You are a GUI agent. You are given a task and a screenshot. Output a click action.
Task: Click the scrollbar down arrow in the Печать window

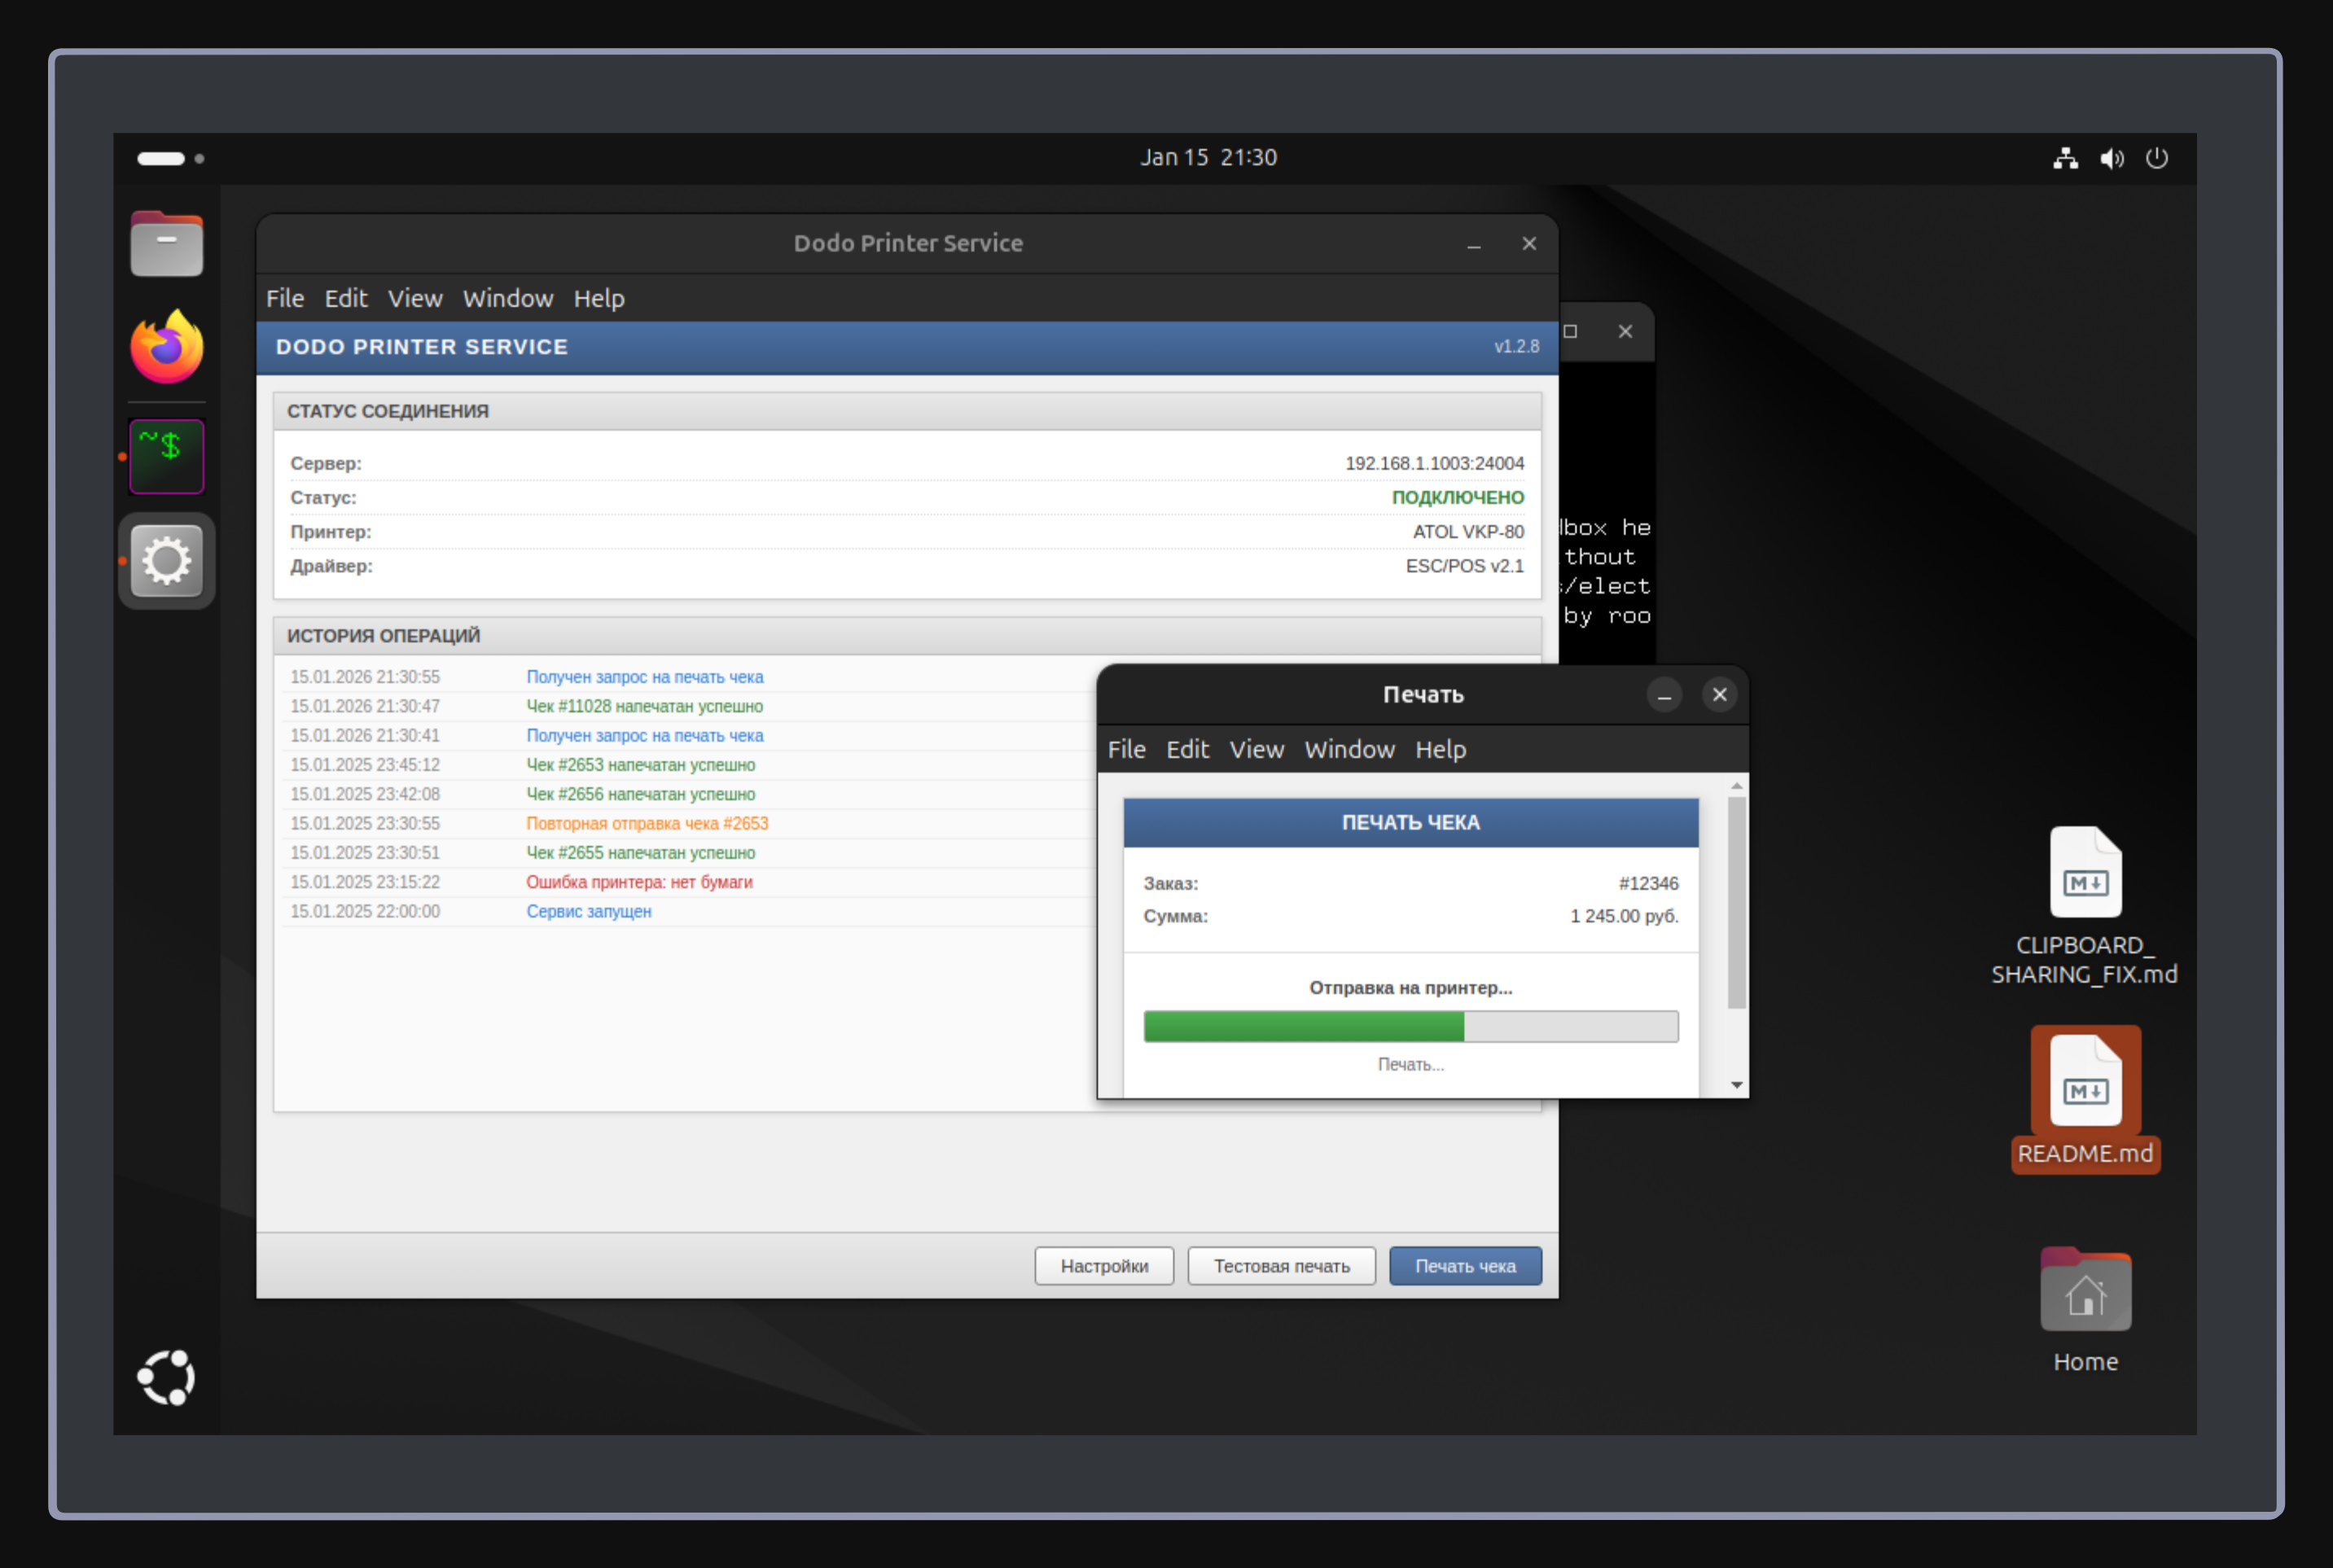point(1737,1085)
